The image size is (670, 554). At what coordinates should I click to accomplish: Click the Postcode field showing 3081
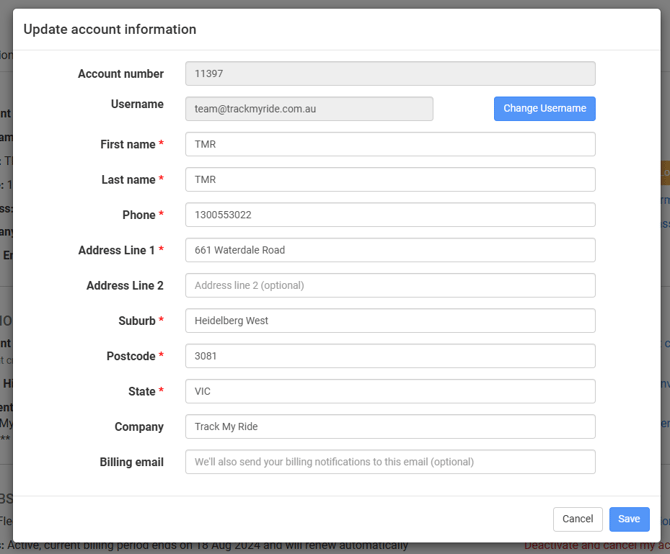pyautogui.click(x=390, y=356)
